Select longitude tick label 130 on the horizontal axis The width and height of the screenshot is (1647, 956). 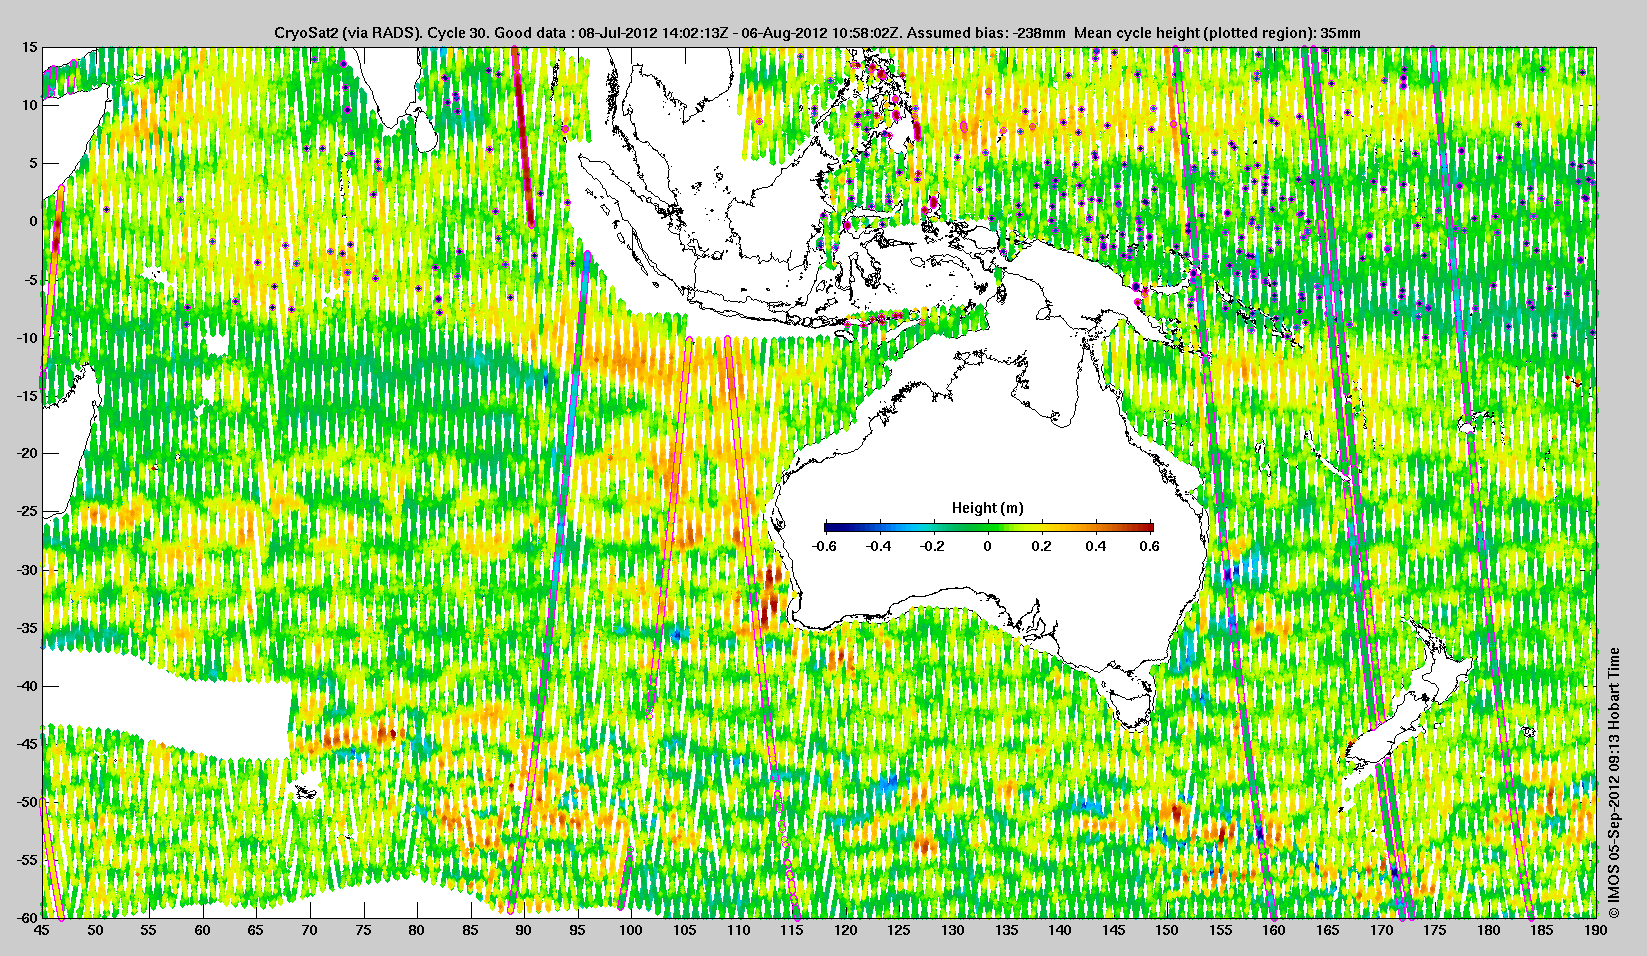[x=953, y=930]
